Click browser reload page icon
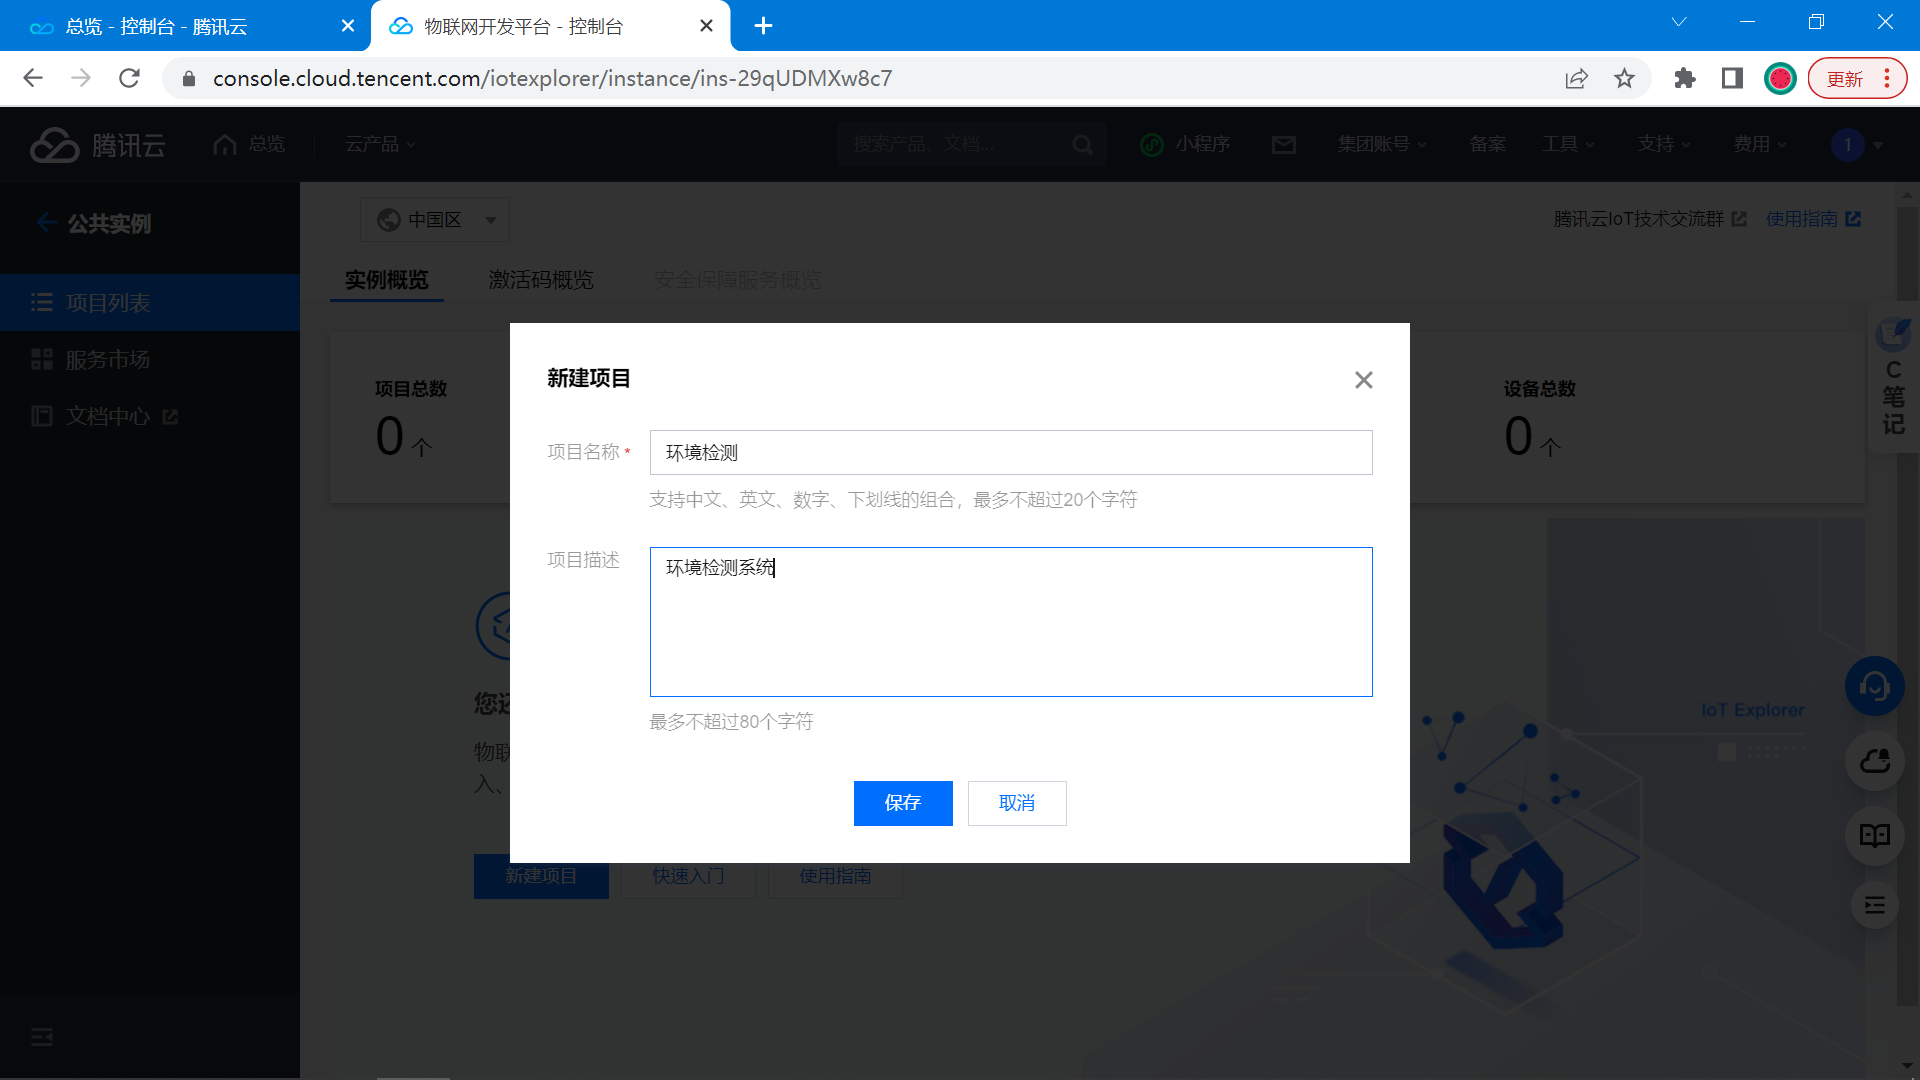This screenshot has width=1920, height=1080. click(x=129, y=78)
